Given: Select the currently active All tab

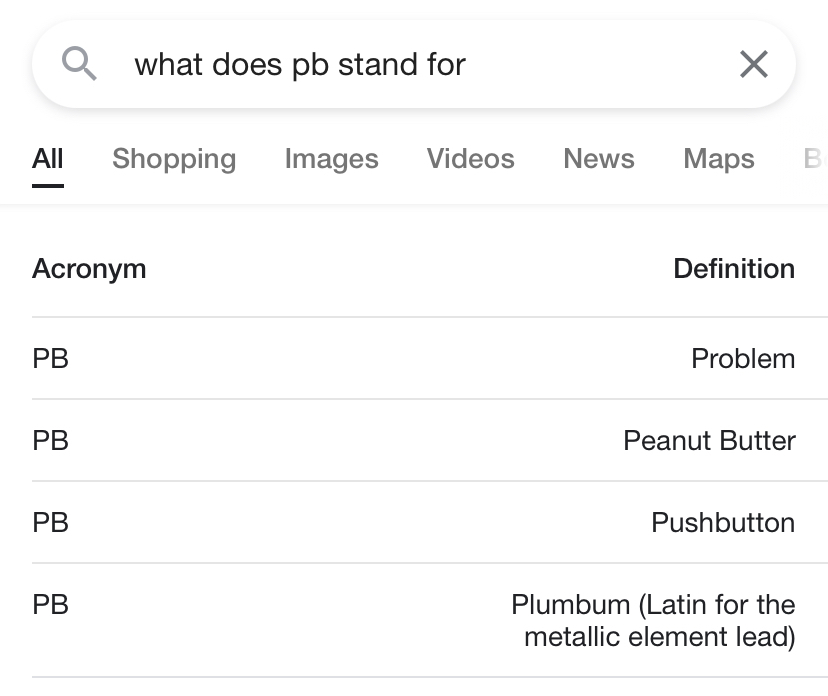Looking at the screenshot, I should click(47, 158).
